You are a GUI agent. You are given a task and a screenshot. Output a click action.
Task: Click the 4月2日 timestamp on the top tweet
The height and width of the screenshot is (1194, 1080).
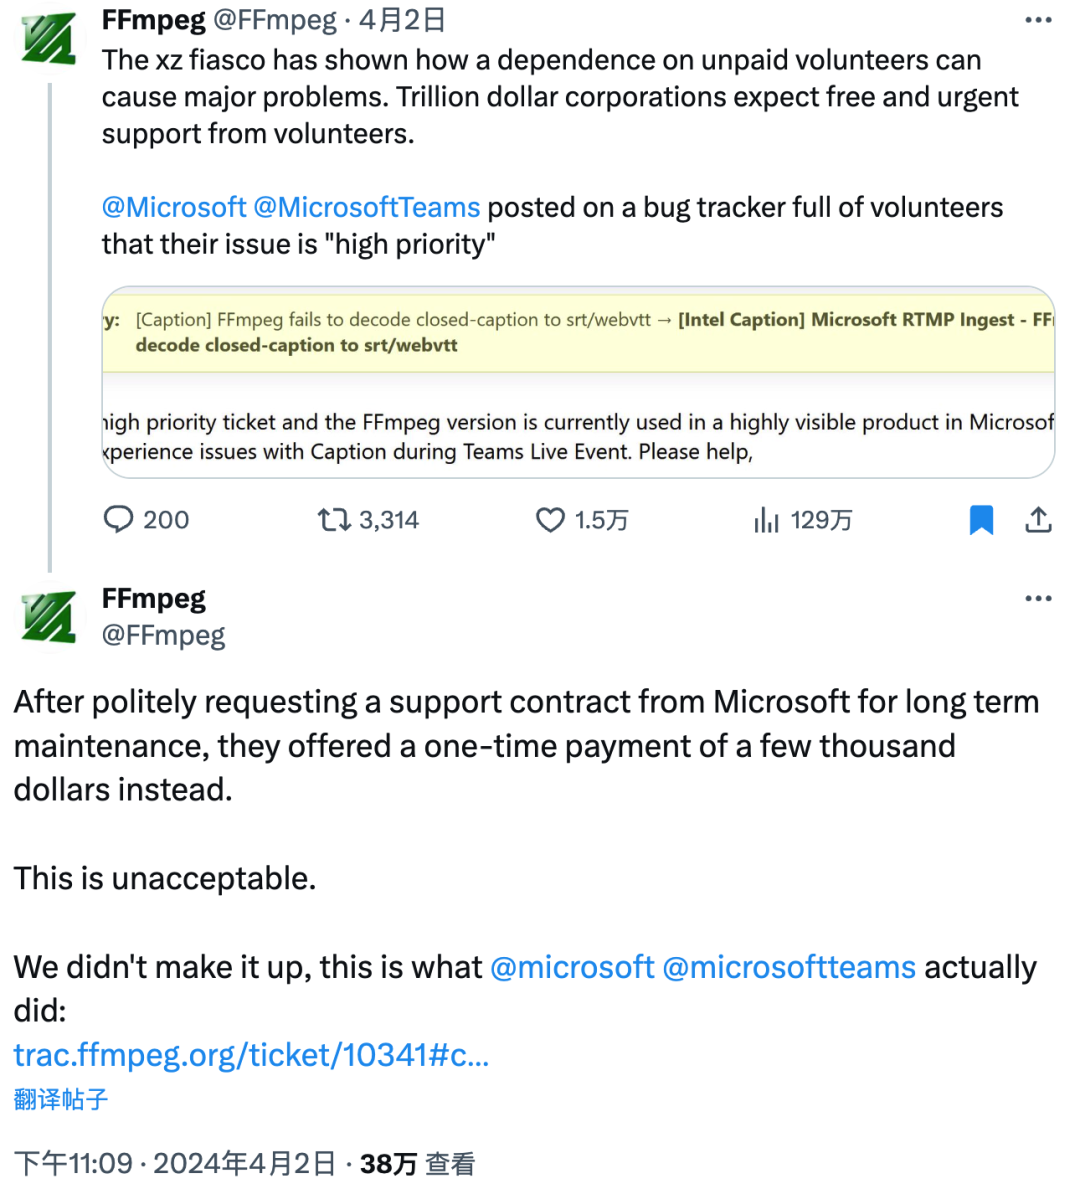pyautogui.click(x=400, y=20)
